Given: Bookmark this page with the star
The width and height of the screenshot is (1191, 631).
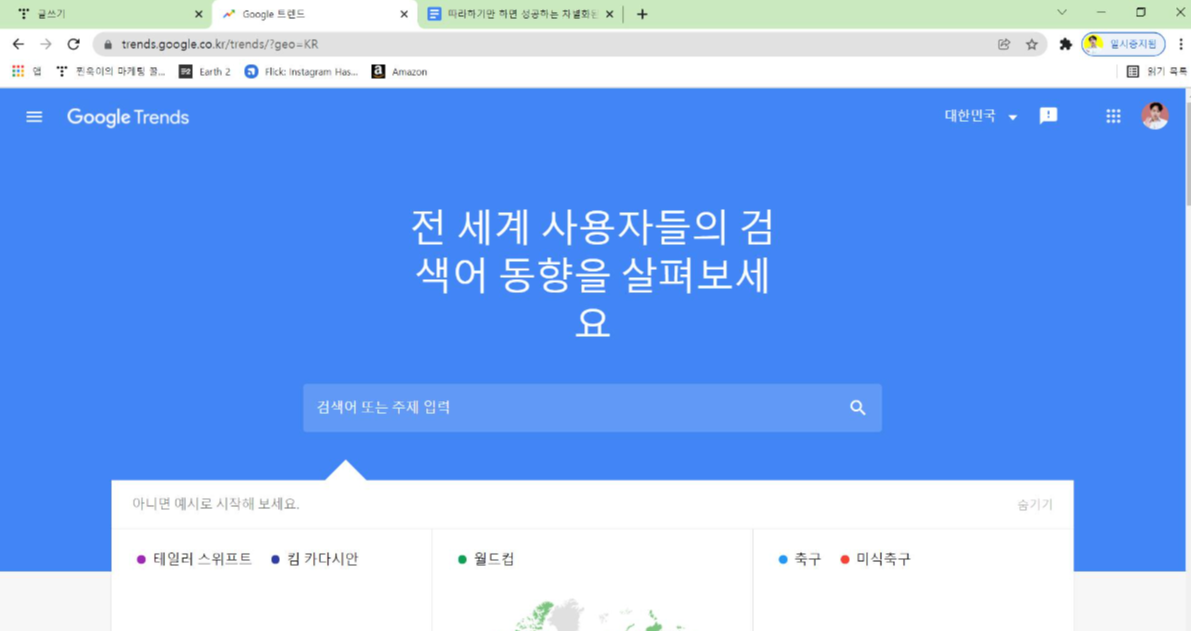Looking at the screenshot, I should pyautogui.click(x=1031, y=44).
